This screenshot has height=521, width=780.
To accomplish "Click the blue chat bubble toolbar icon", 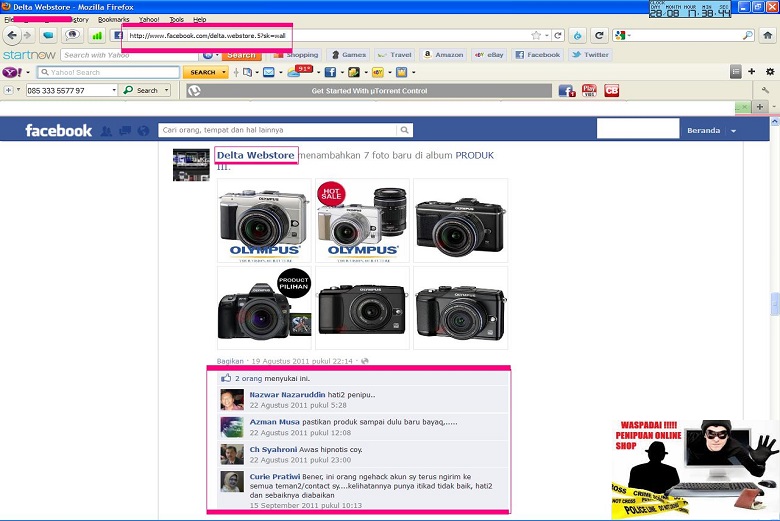I will (48, 35).
